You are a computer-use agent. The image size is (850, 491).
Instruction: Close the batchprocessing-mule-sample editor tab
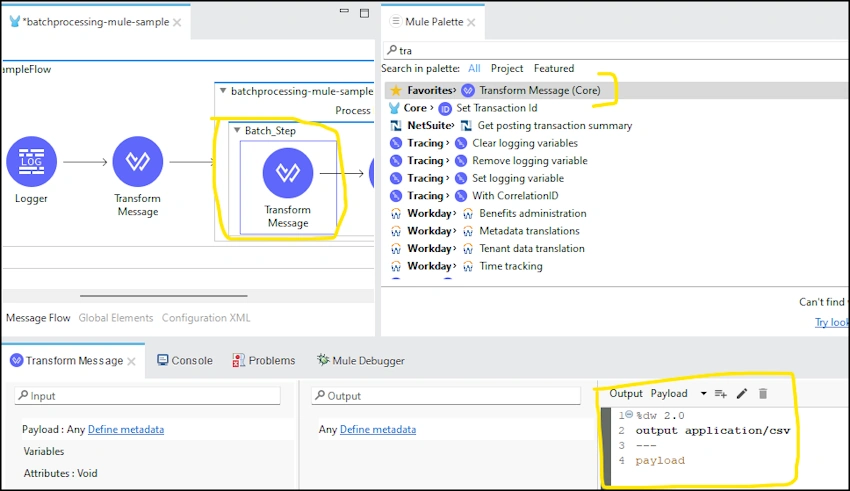[177, 22]
